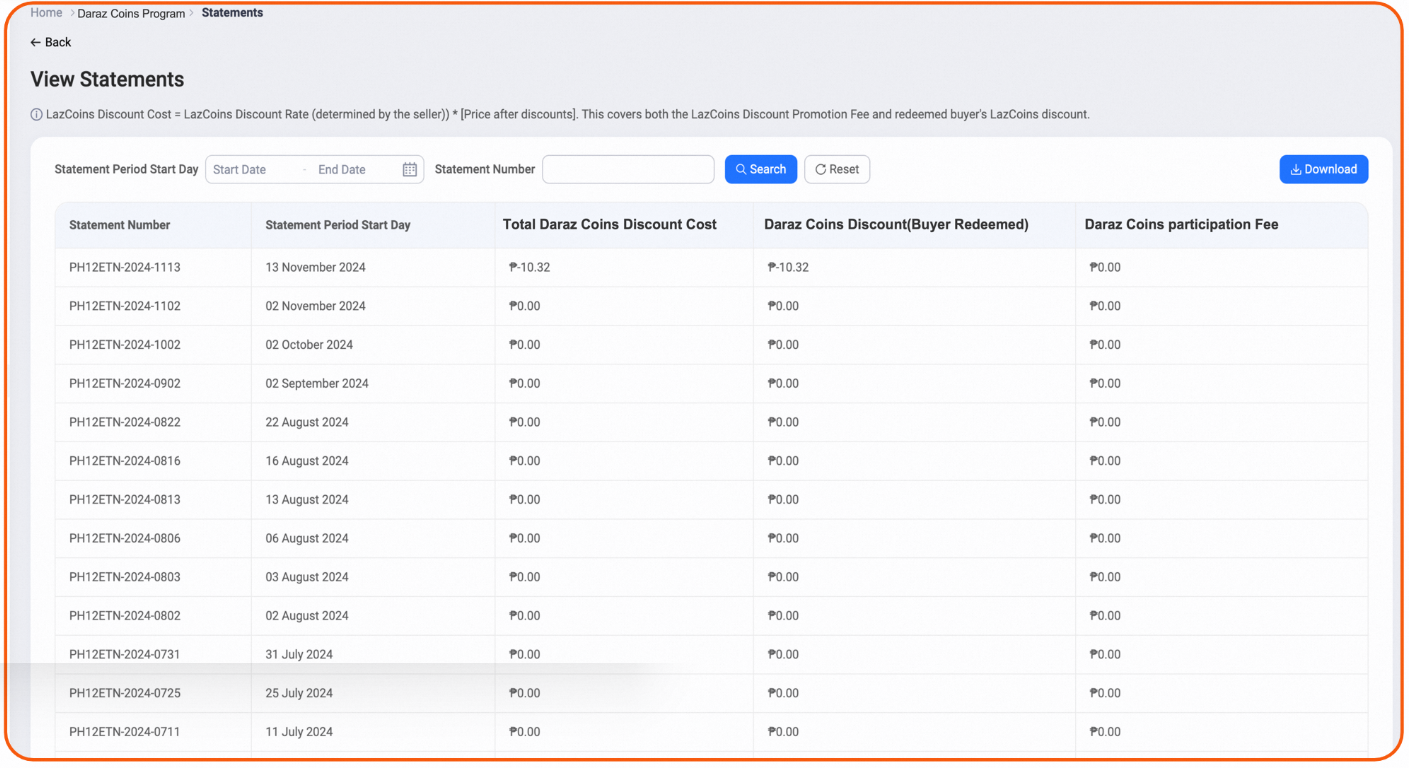Select statement PH12ETN-2024-0822 row
The image size is (1409, 768).
[x=125, y=423]
